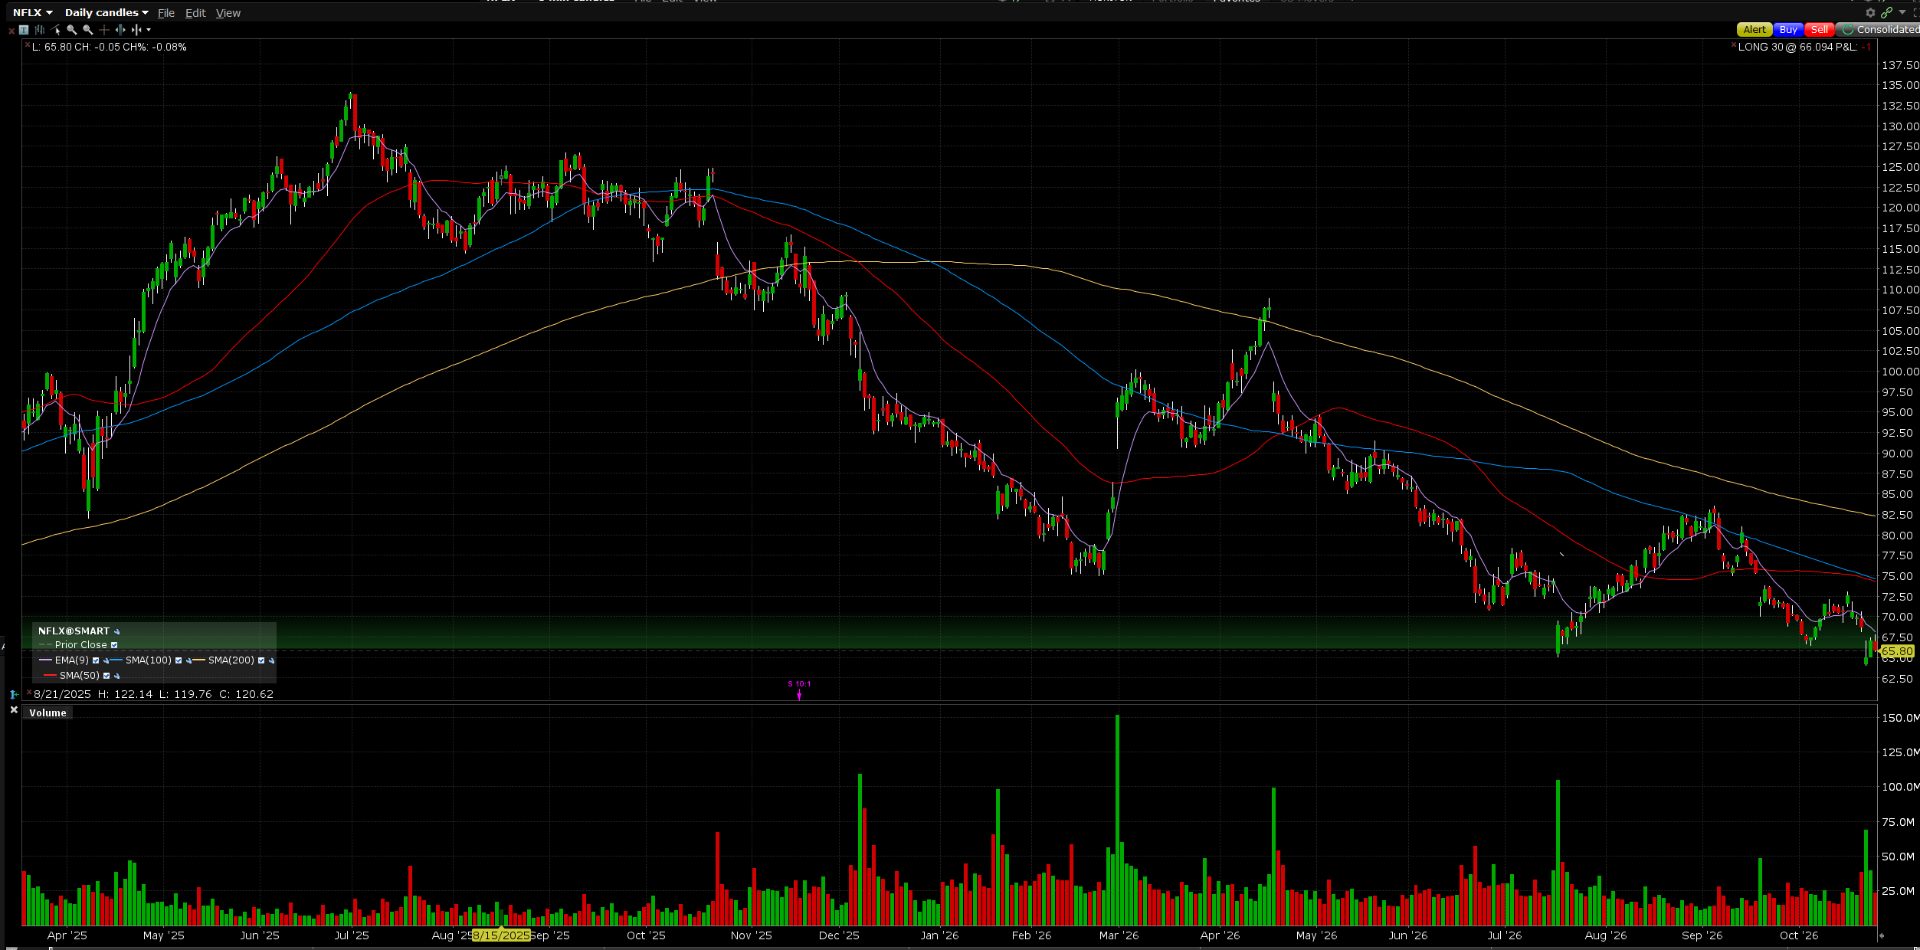Expand the chart toolbar overflow arrow
The width and height of the screenshot is (1920, 950).
click(x=149, y=30)
